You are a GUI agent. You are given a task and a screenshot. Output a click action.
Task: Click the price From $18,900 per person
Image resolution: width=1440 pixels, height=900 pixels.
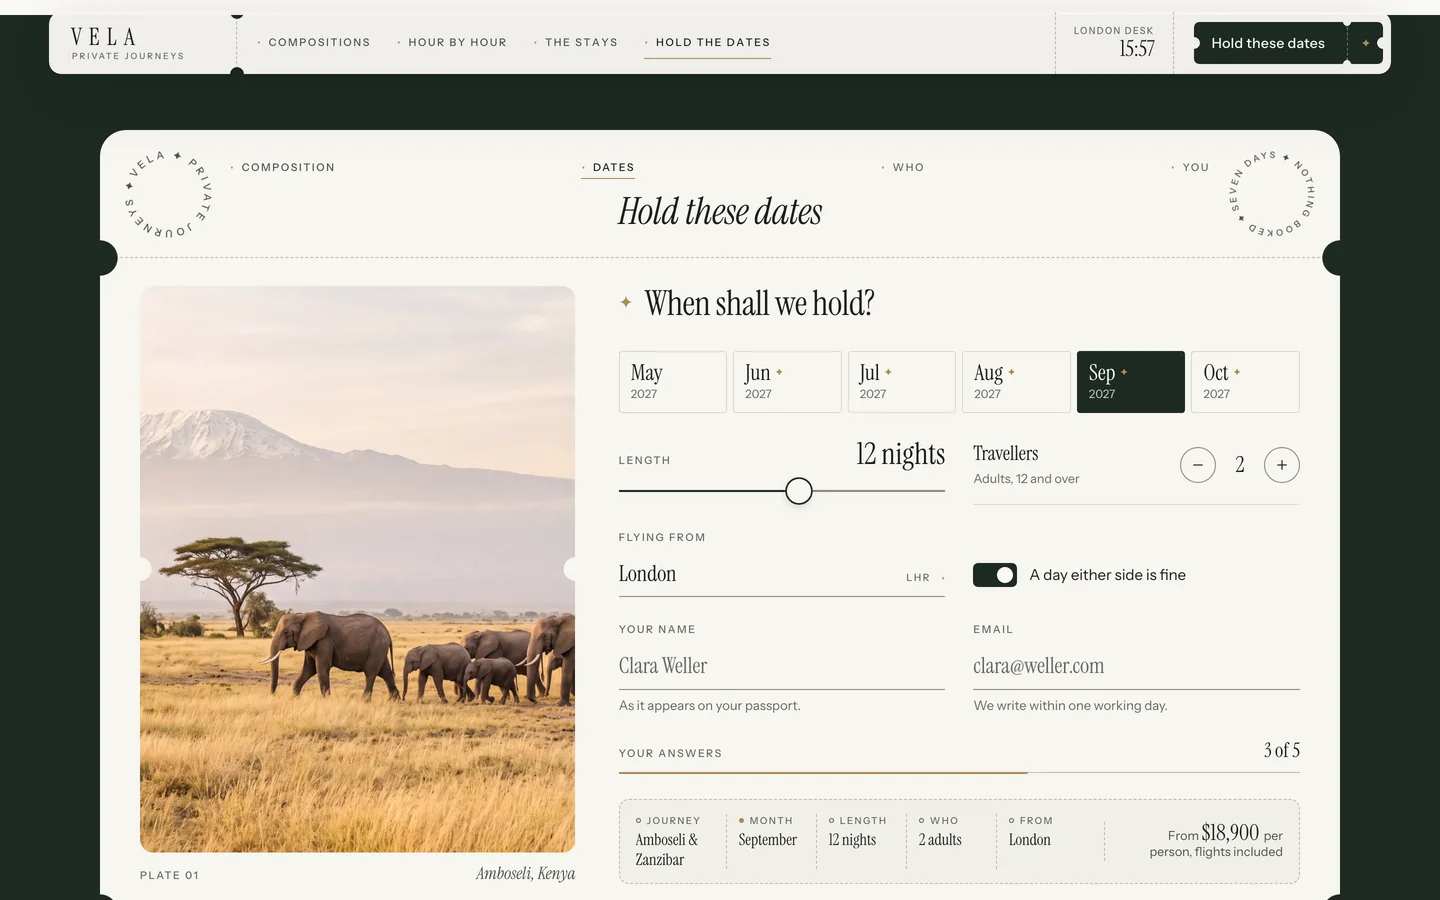[x=1216, y=841]
